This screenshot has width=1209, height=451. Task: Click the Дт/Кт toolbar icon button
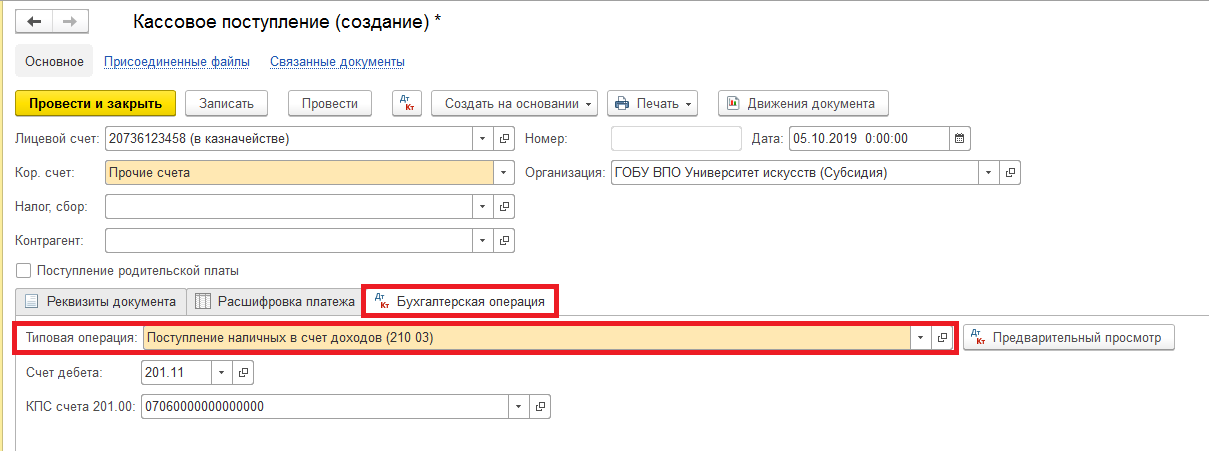[408, 103]
